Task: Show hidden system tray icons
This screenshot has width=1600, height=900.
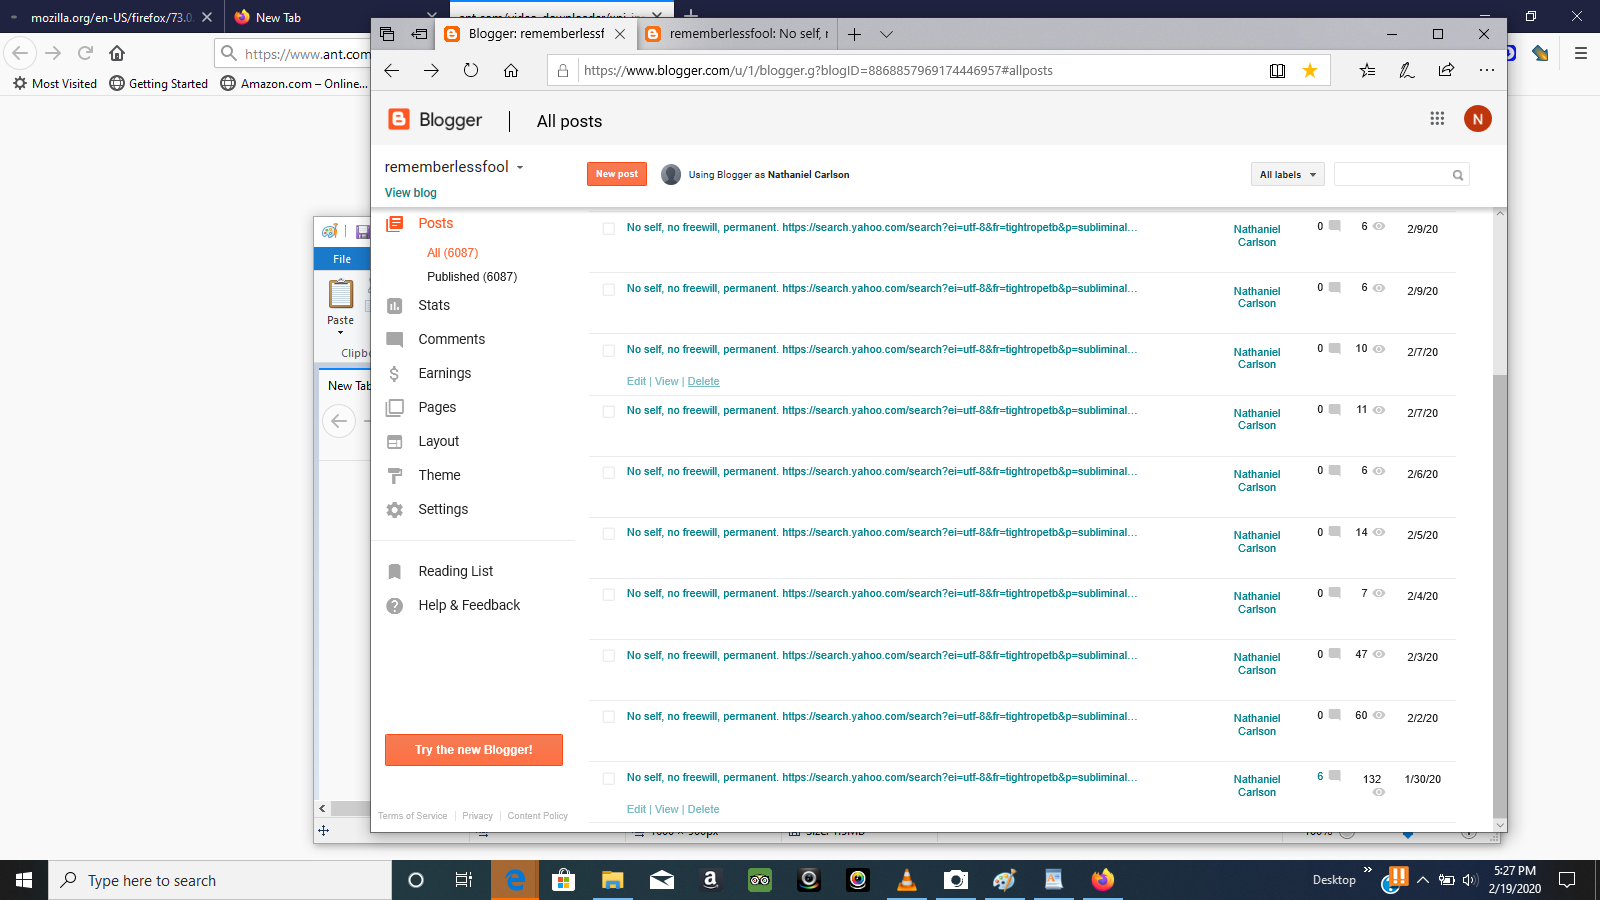Action: [x=1422, y=880]
